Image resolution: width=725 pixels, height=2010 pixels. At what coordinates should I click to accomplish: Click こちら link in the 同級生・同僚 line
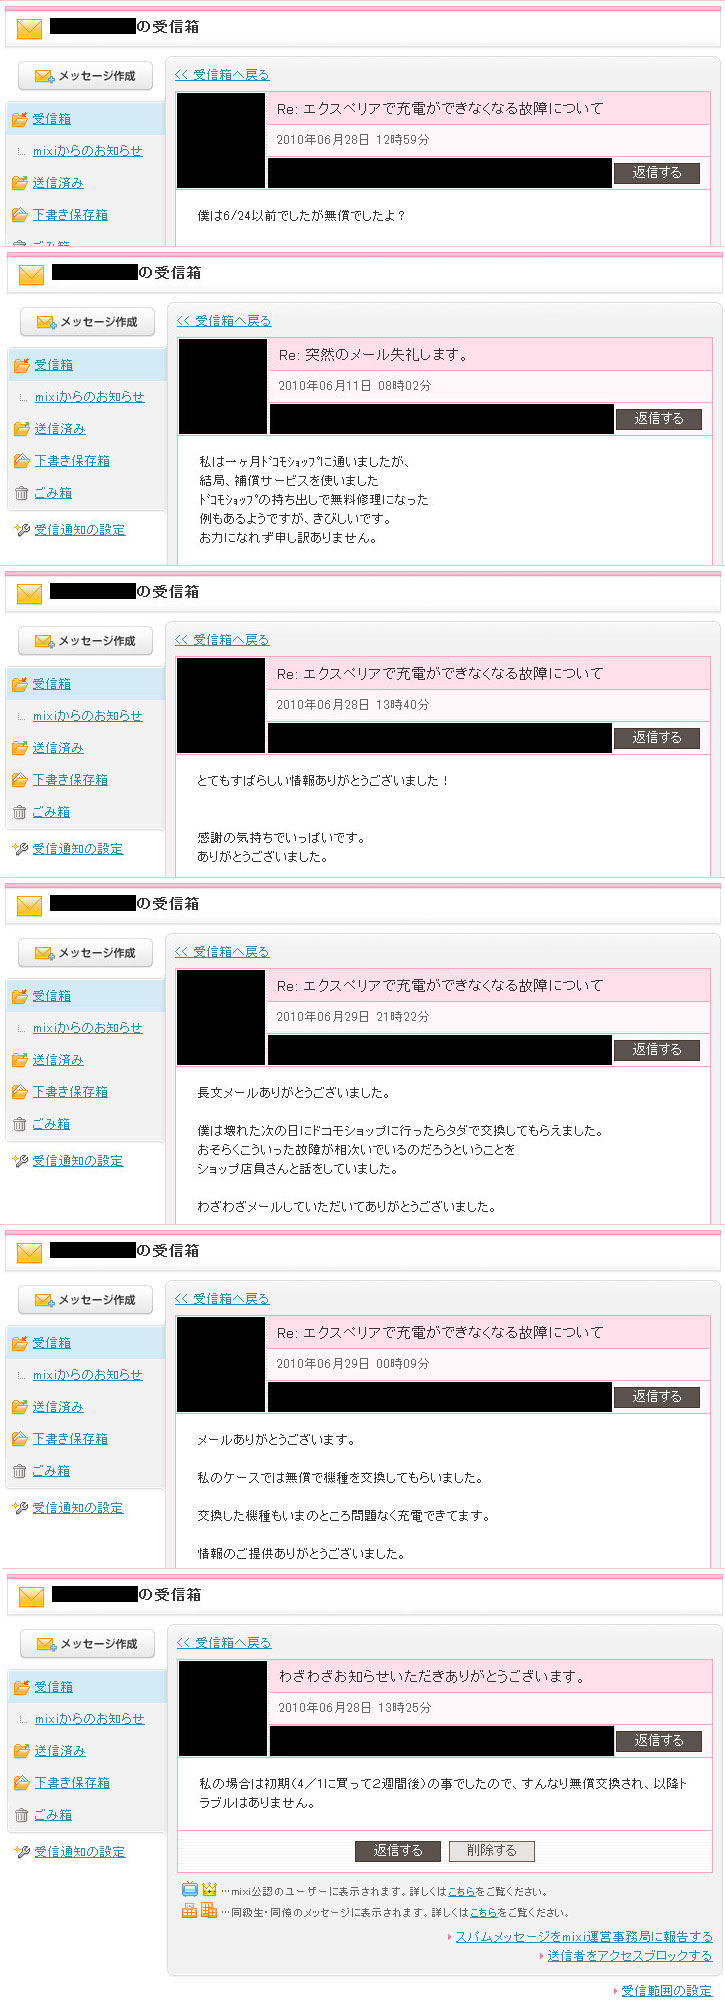pyautogui.click(x=483, y=1912)
